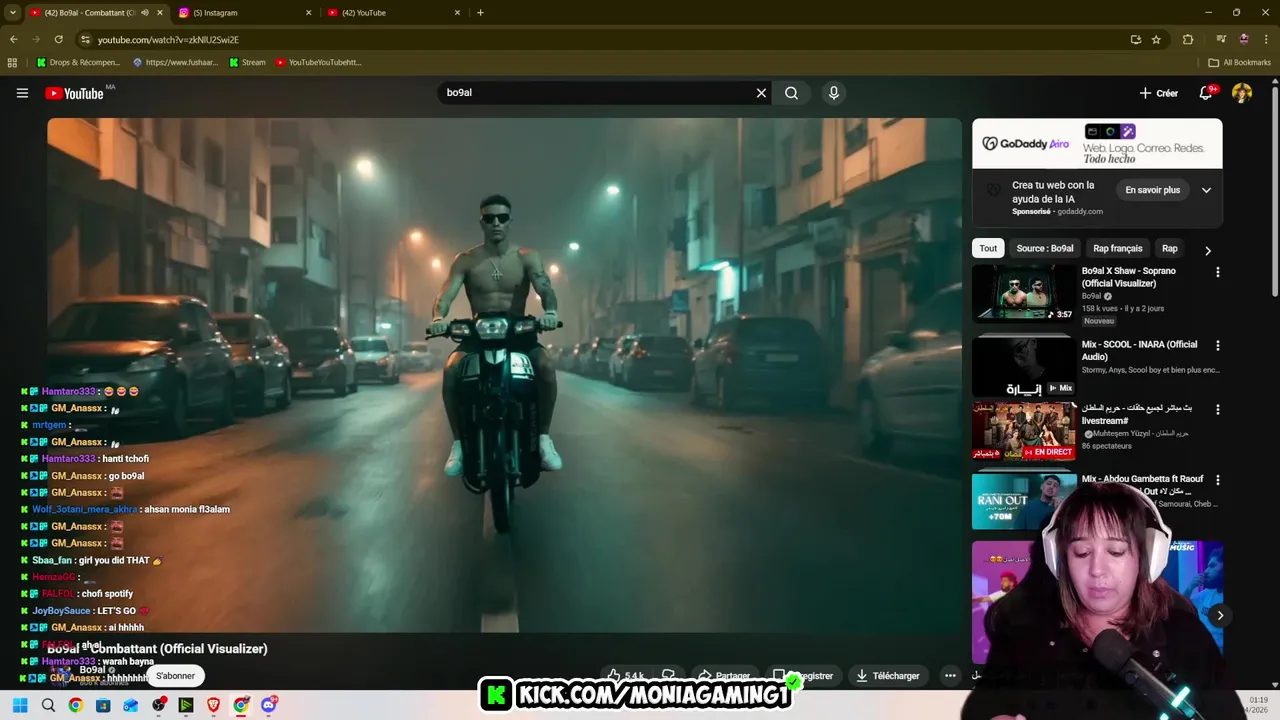This screenshot has height=720, width=1280.
Task: Click in the YouTube search box
Action: 595,93
